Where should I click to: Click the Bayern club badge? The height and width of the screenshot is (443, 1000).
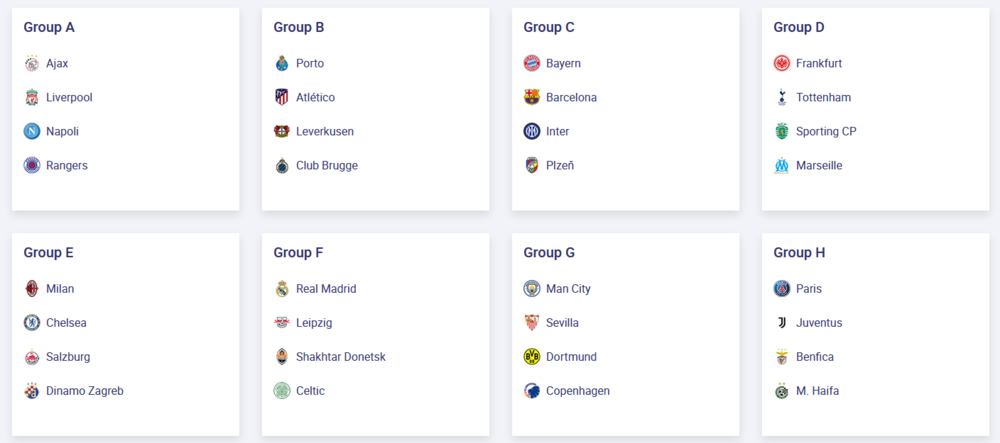(532, 64)
